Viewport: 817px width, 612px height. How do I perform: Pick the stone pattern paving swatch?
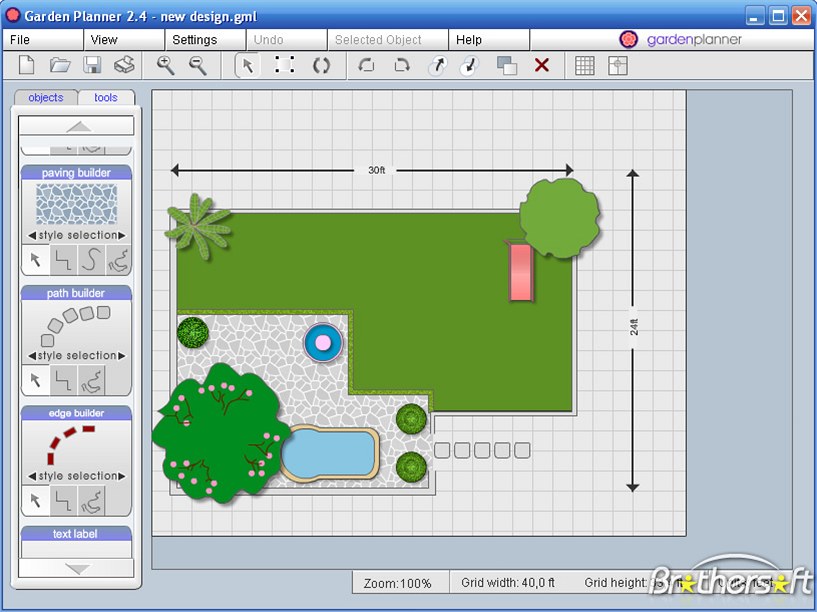(x=76, y=204)
